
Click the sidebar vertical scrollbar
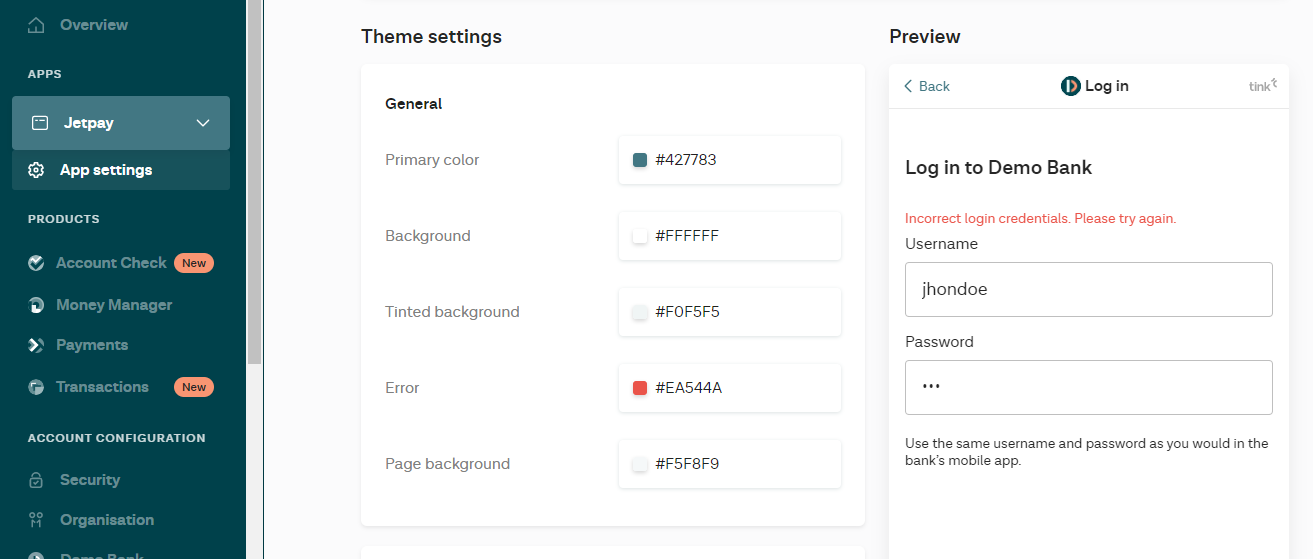(254, 180)
